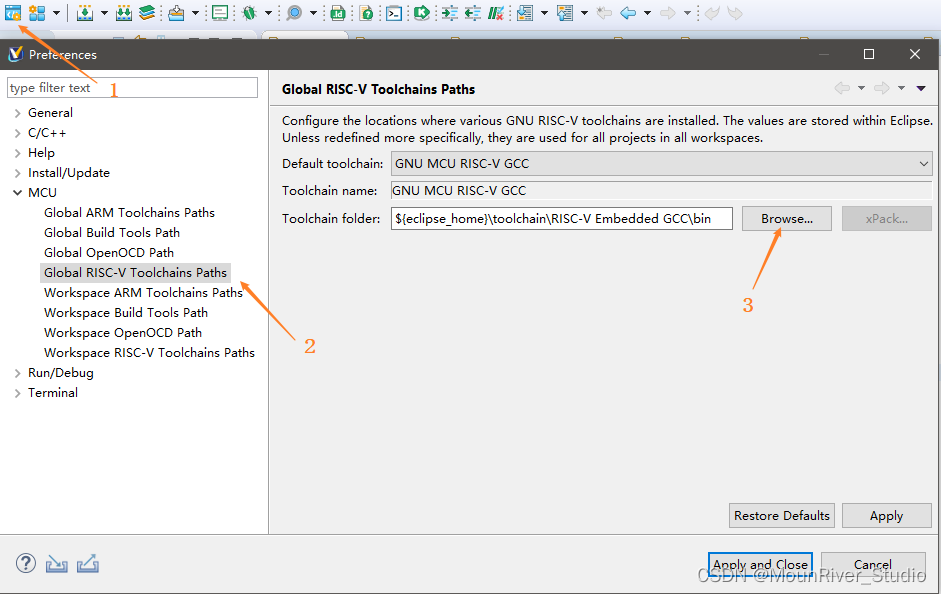941x594 pixels.
Task: Open the .ld linker file icon
Action: click(x=337, y=13)
